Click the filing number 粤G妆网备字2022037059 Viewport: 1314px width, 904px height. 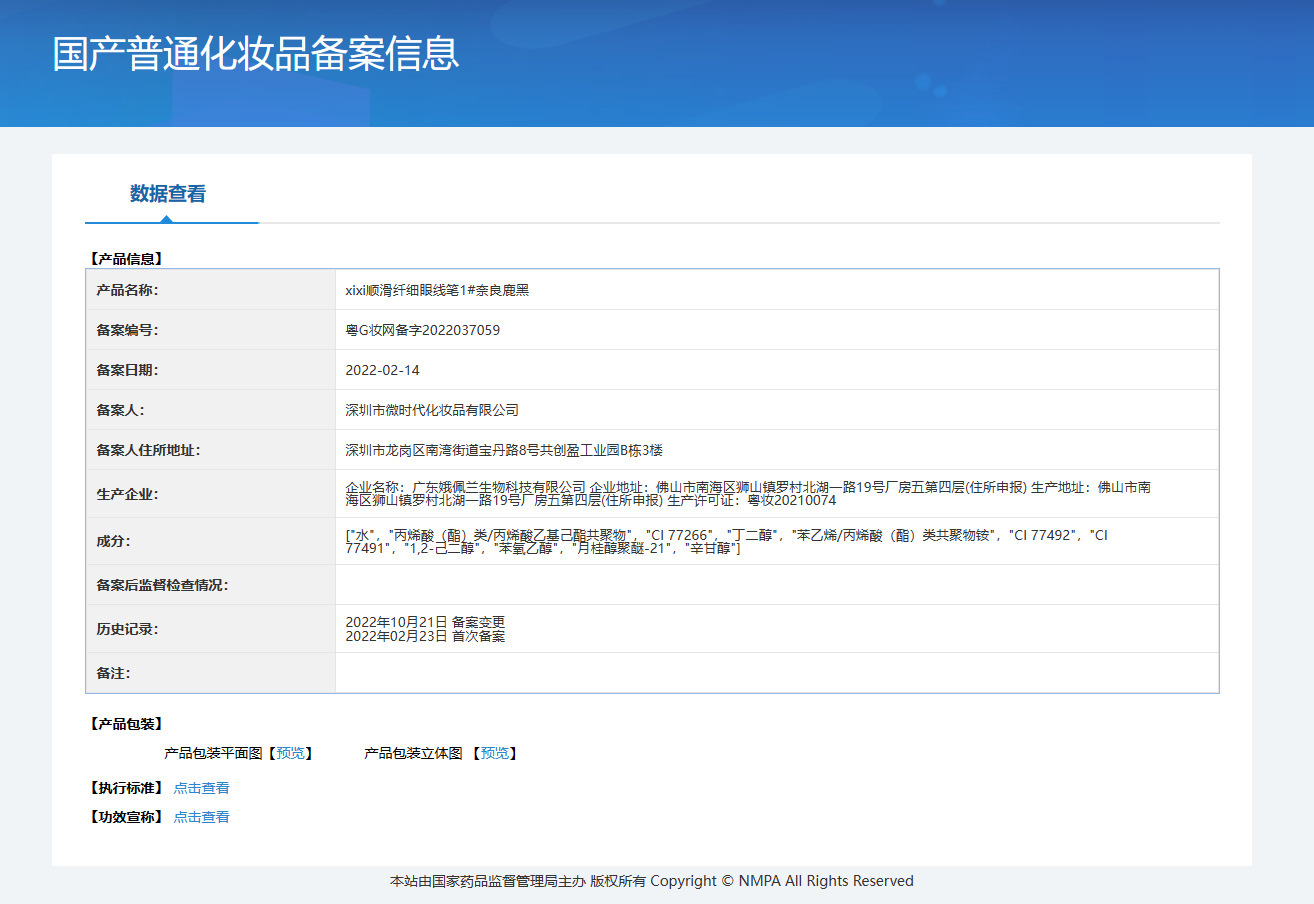pyautogui.click(x=422, y=330)
